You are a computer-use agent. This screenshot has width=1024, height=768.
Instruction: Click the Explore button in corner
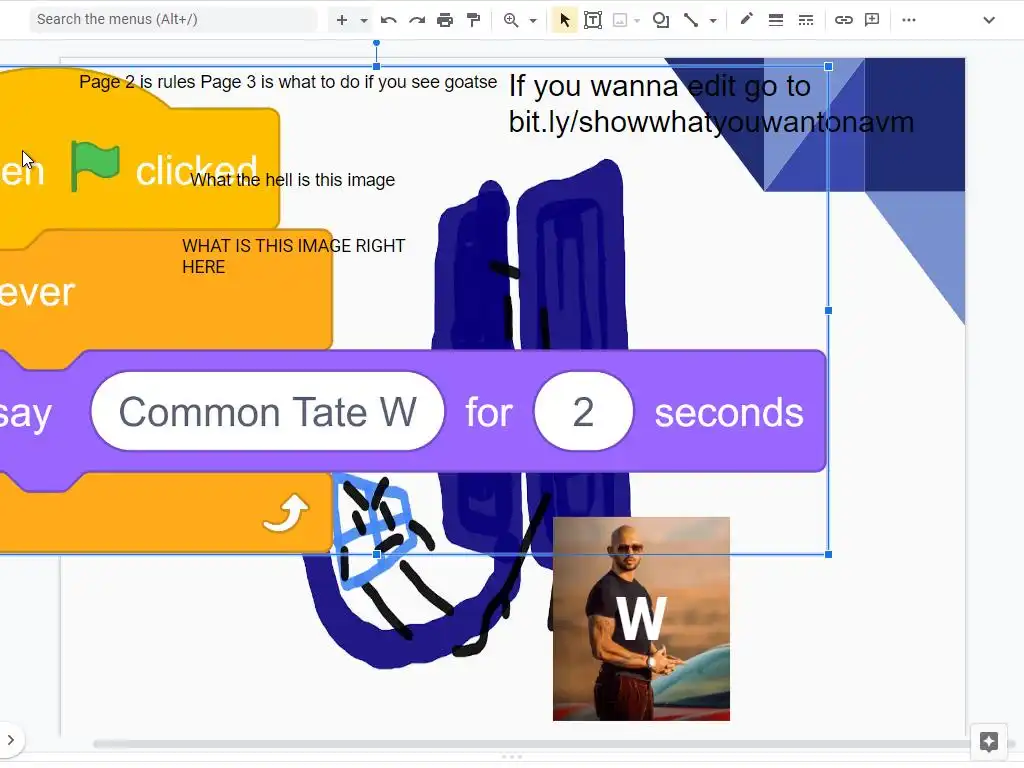coord(989,741)
